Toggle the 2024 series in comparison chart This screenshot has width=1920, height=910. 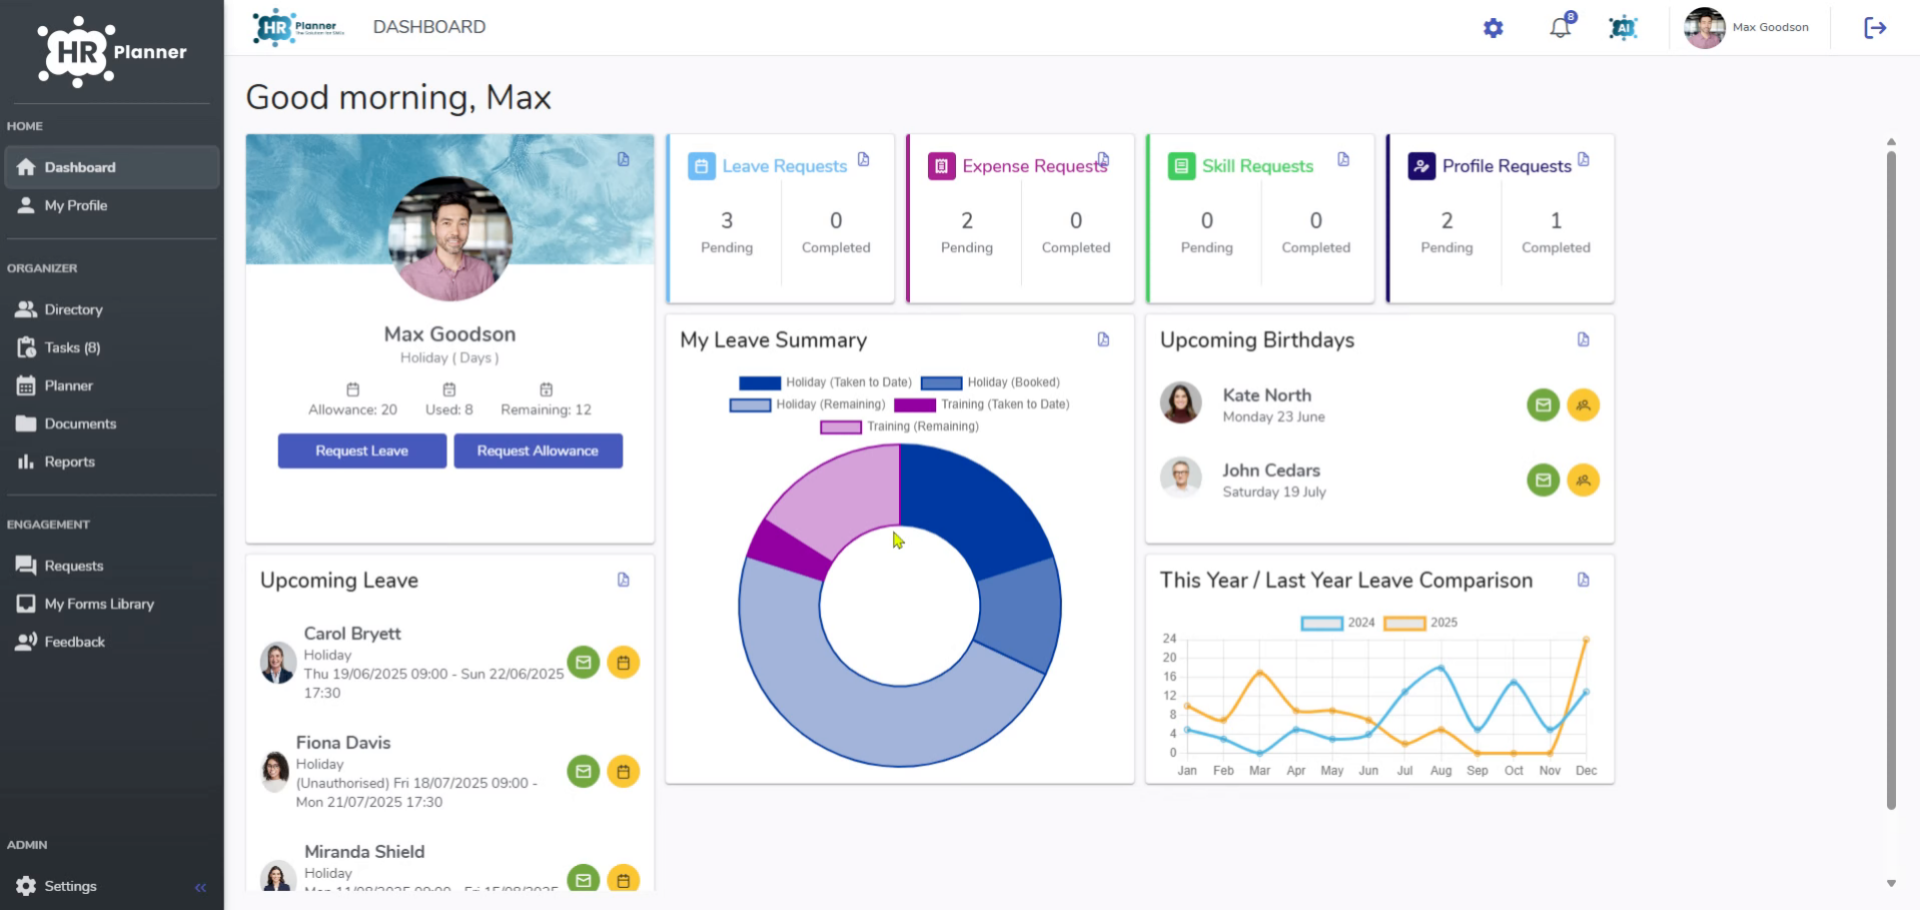[1337, 623]
